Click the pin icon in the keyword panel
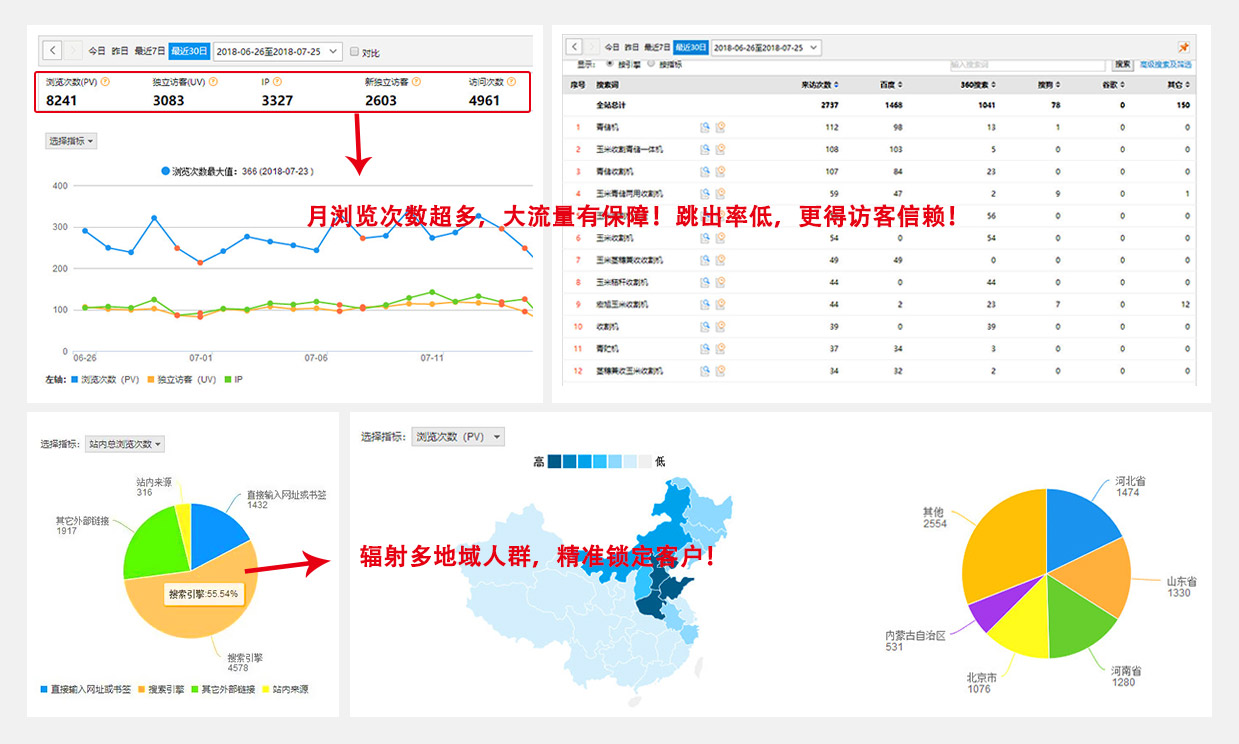The height and width of the screenshot is (744, 1239). (1184, 48)
